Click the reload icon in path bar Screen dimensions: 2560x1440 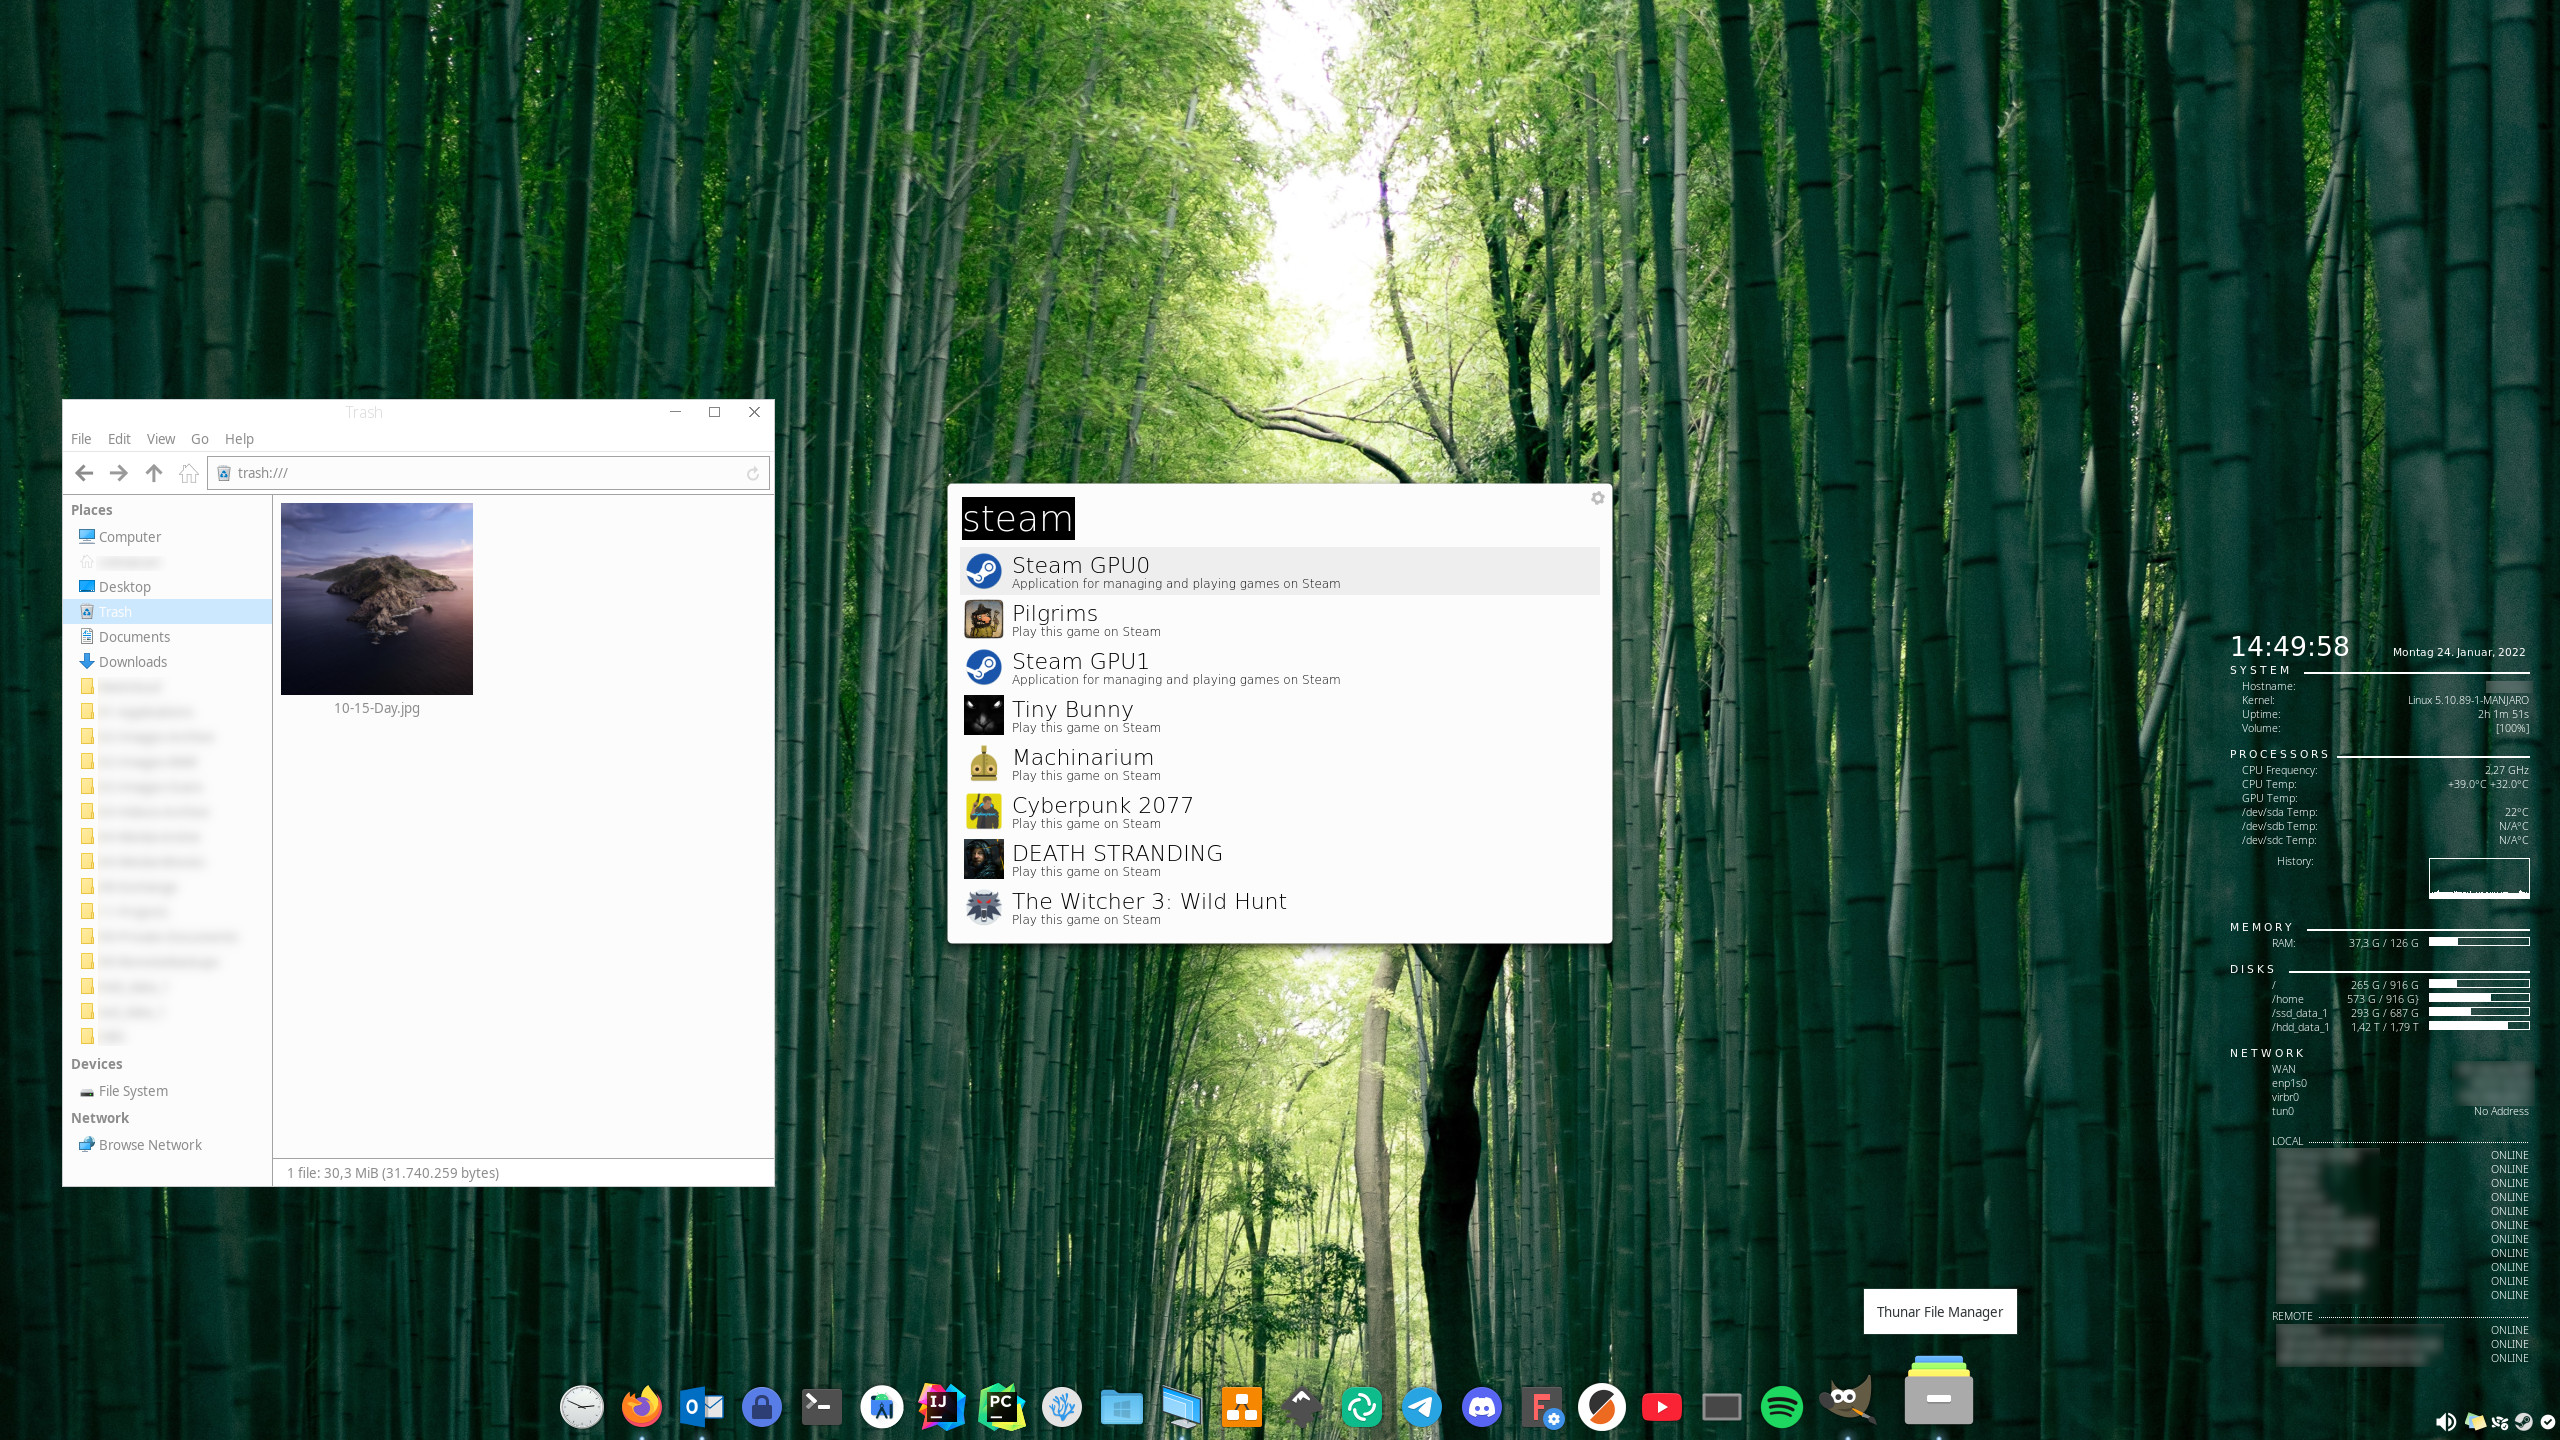[753, 474]
